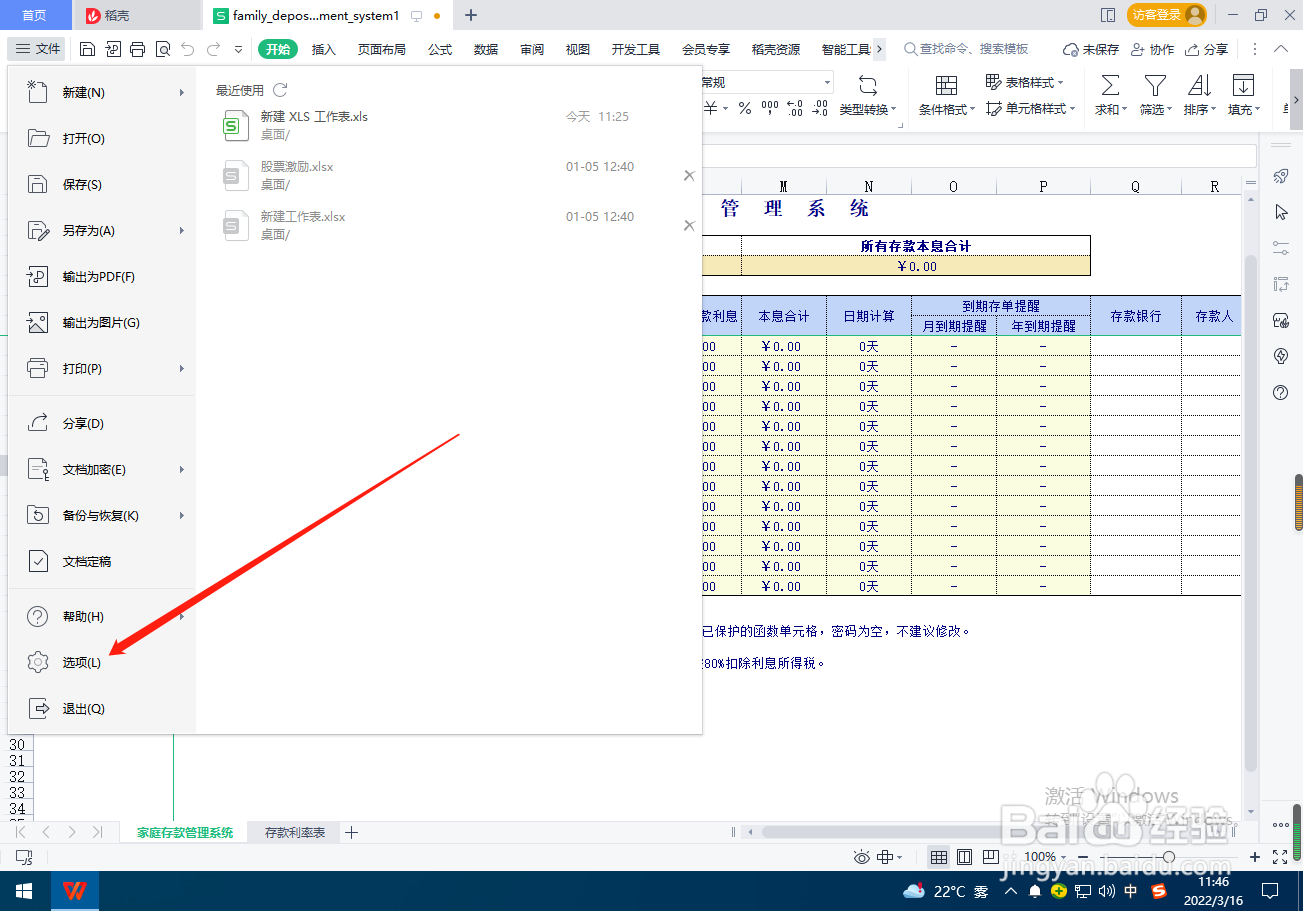Click the print preview icon in quick toolbar
This screenshot has height=911, width=1303.
coord(163,49)
